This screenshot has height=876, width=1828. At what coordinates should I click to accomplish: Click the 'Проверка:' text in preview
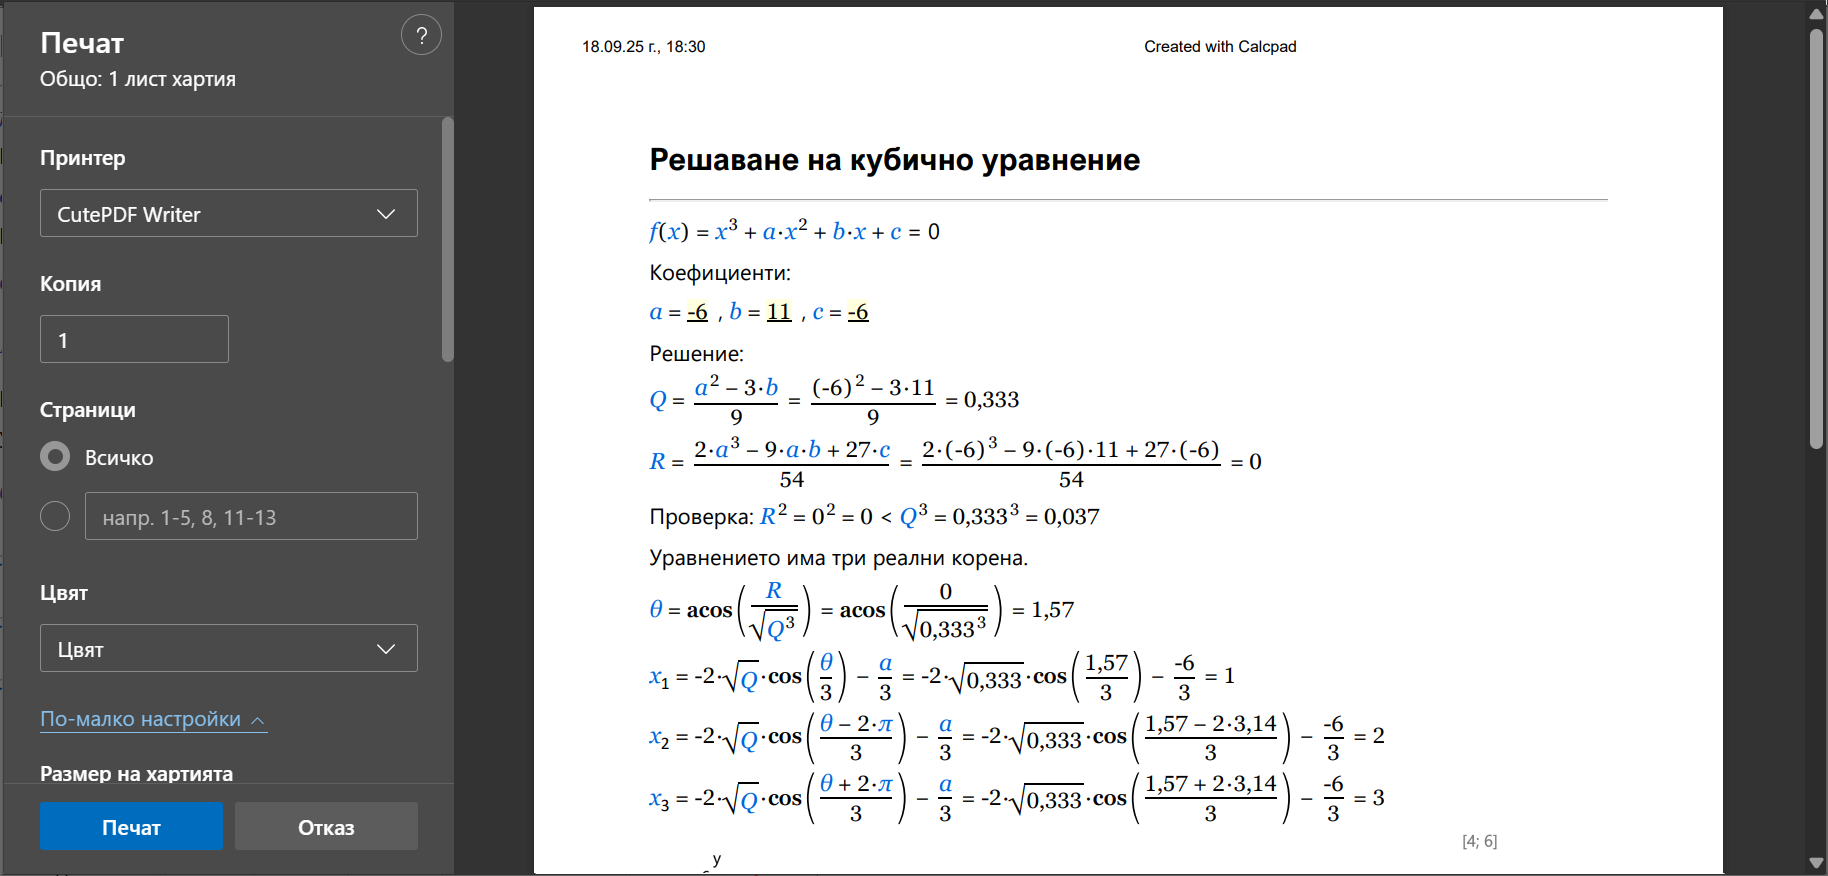(702, 517)
